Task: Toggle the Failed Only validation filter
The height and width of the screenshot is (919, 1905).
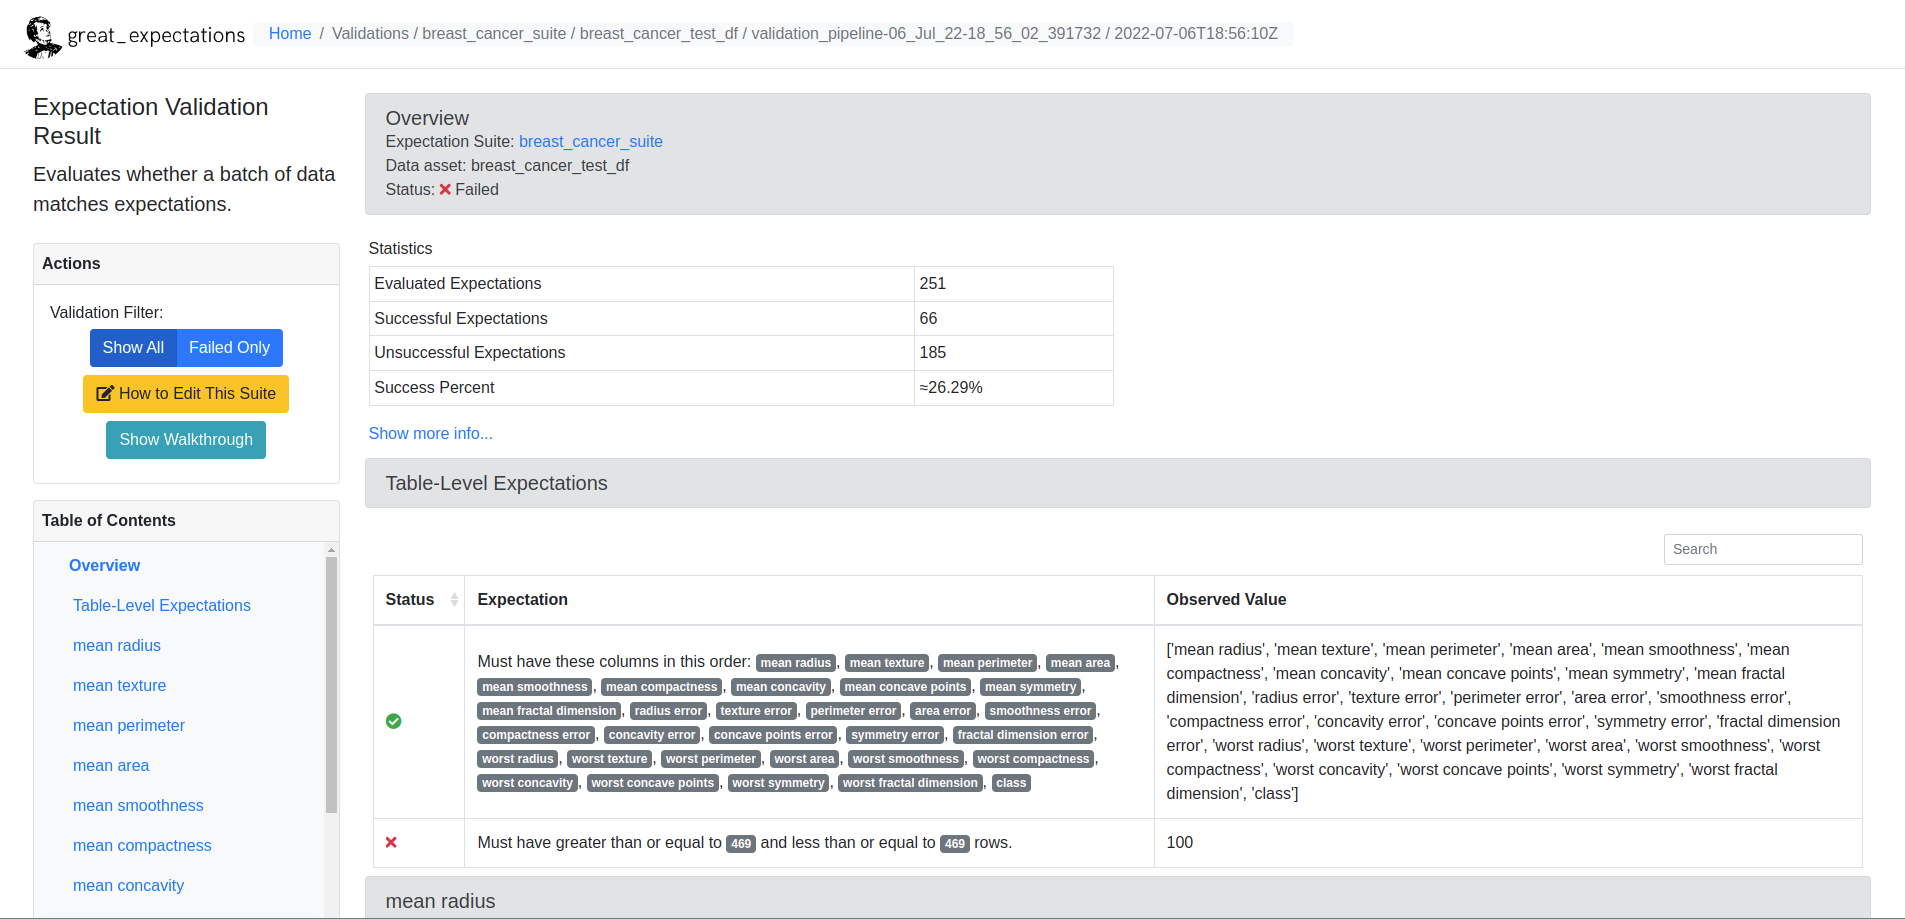Action: point(229,347)
